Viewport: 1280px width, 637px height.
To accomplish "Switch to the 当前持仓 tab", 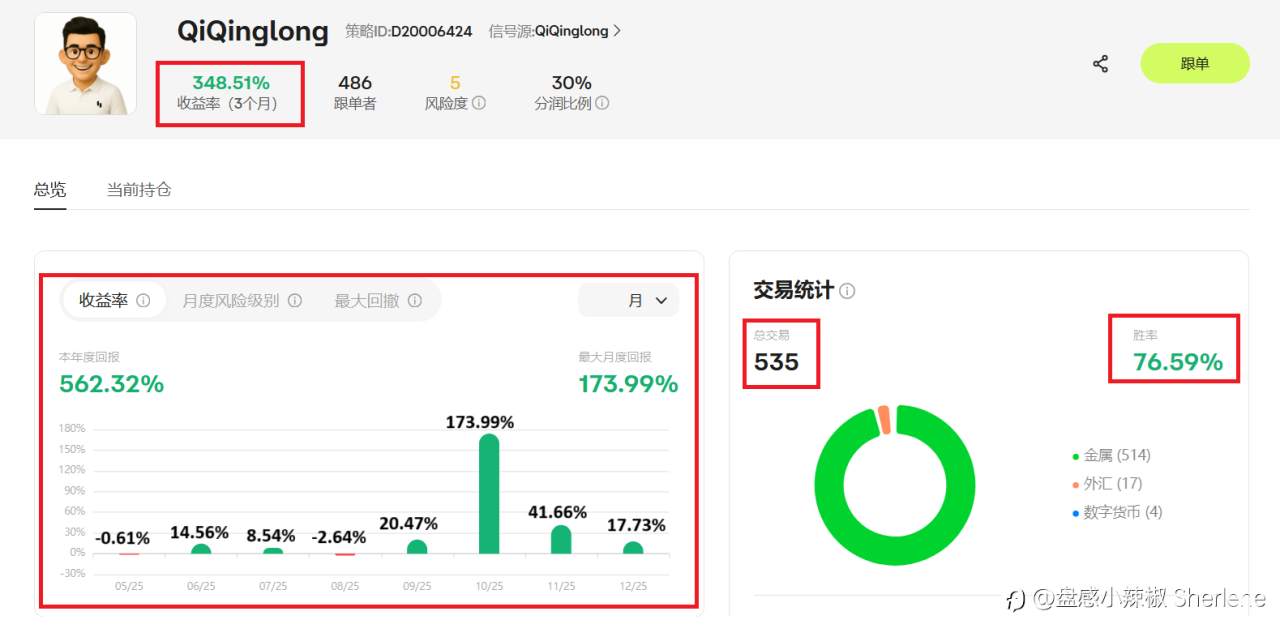I will click(x=139, y=189).
